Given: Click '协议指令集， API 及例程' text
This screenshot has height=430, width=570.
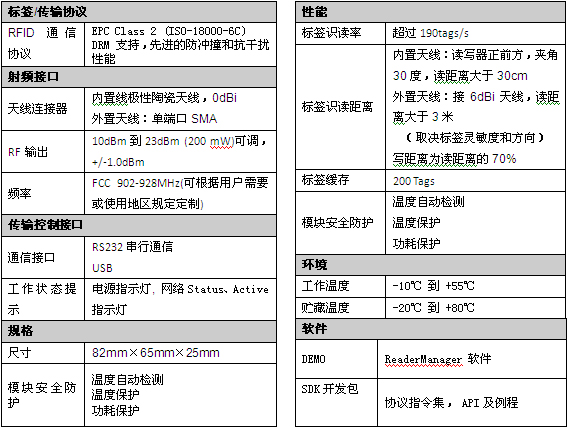Looking at the screenshot, I should coord(451,402).
